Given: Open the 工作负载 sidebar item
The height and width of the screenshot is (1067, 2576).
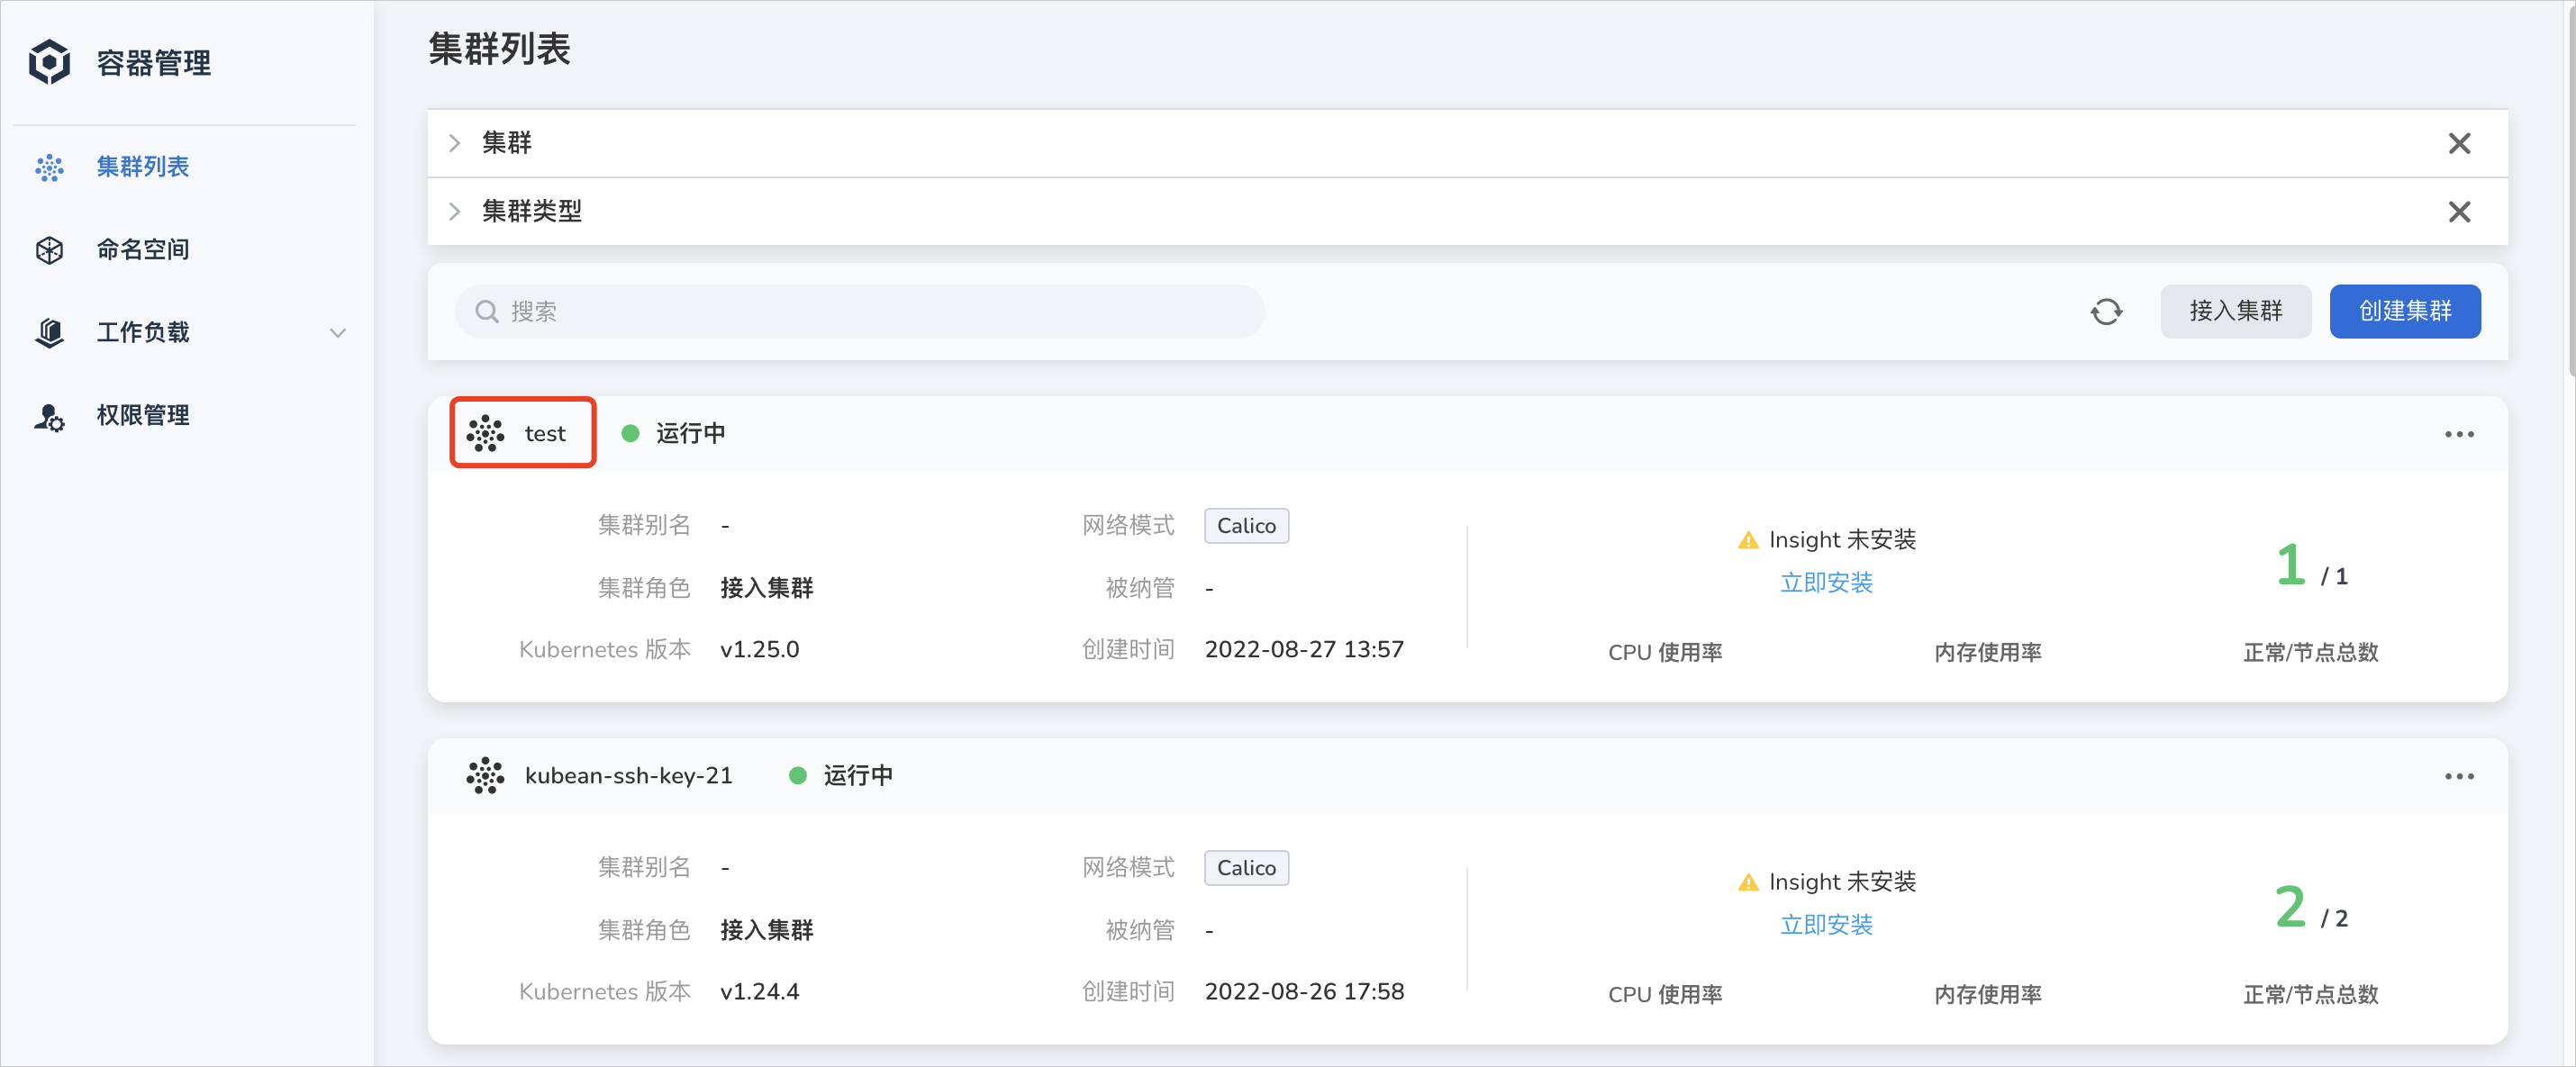Looking at the screenshot, I should (142, 333).
